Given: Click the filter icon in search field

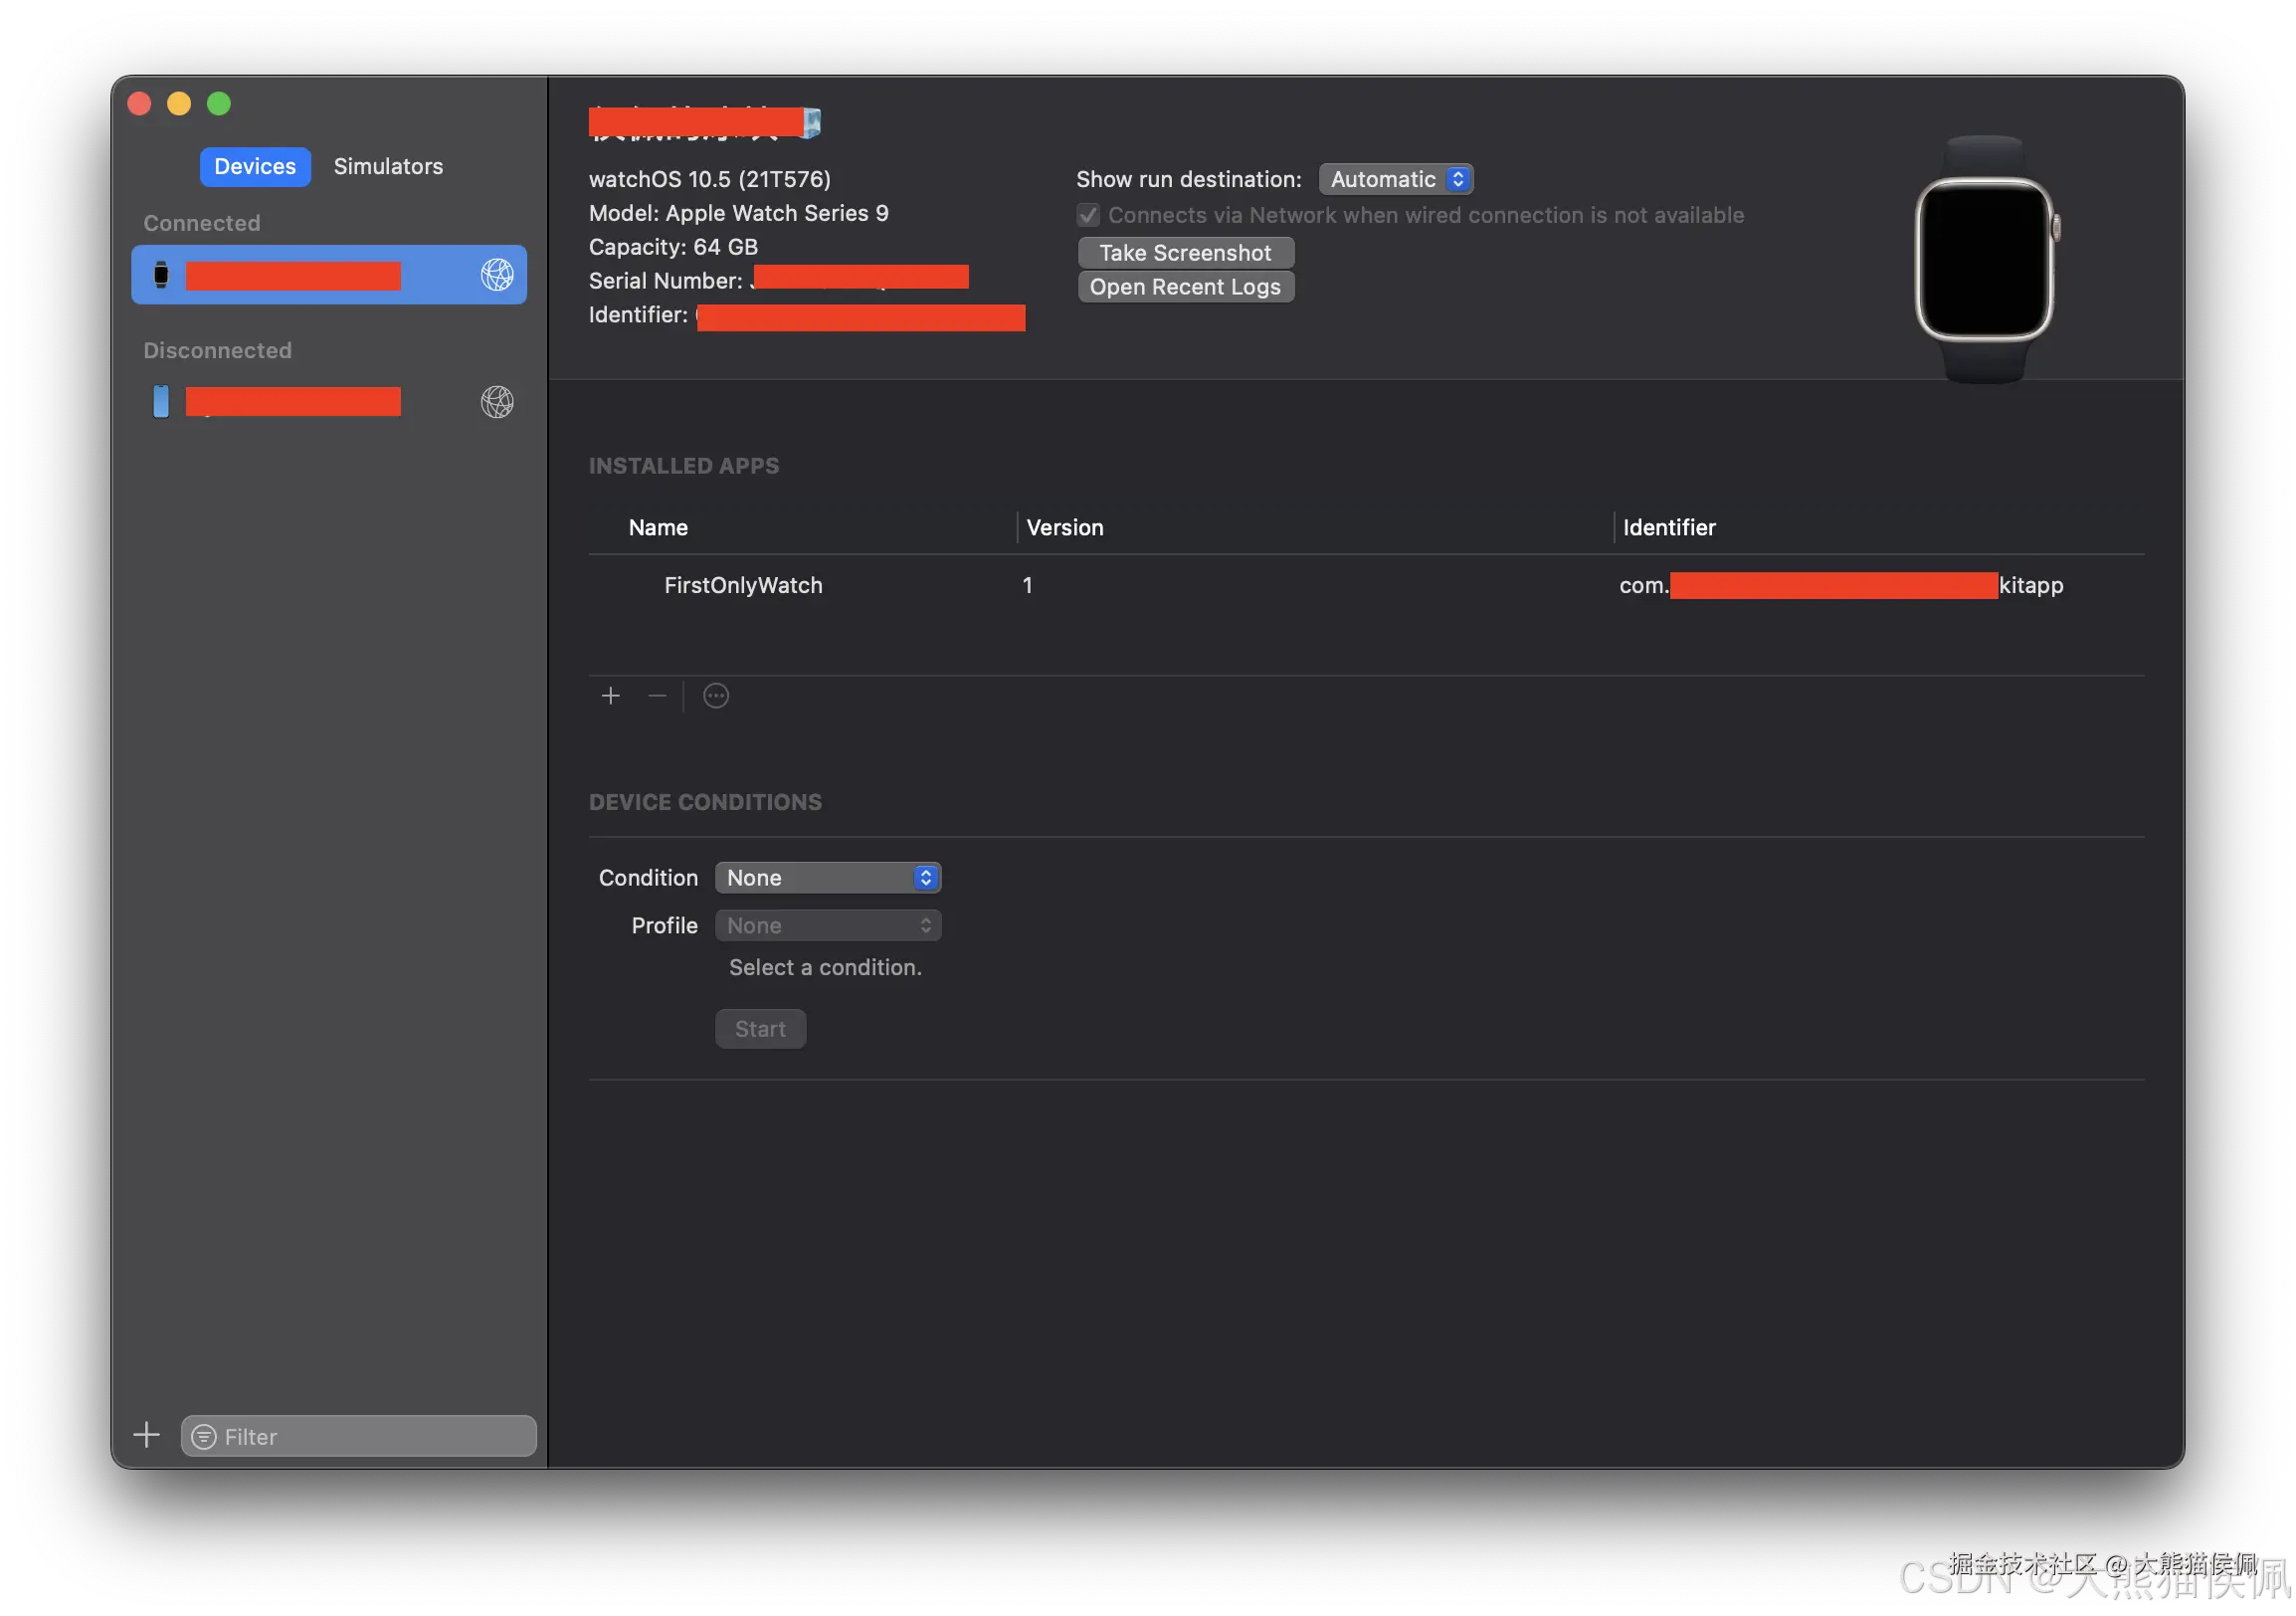Looking at the screenshot, I should (x=204, y=1437).
